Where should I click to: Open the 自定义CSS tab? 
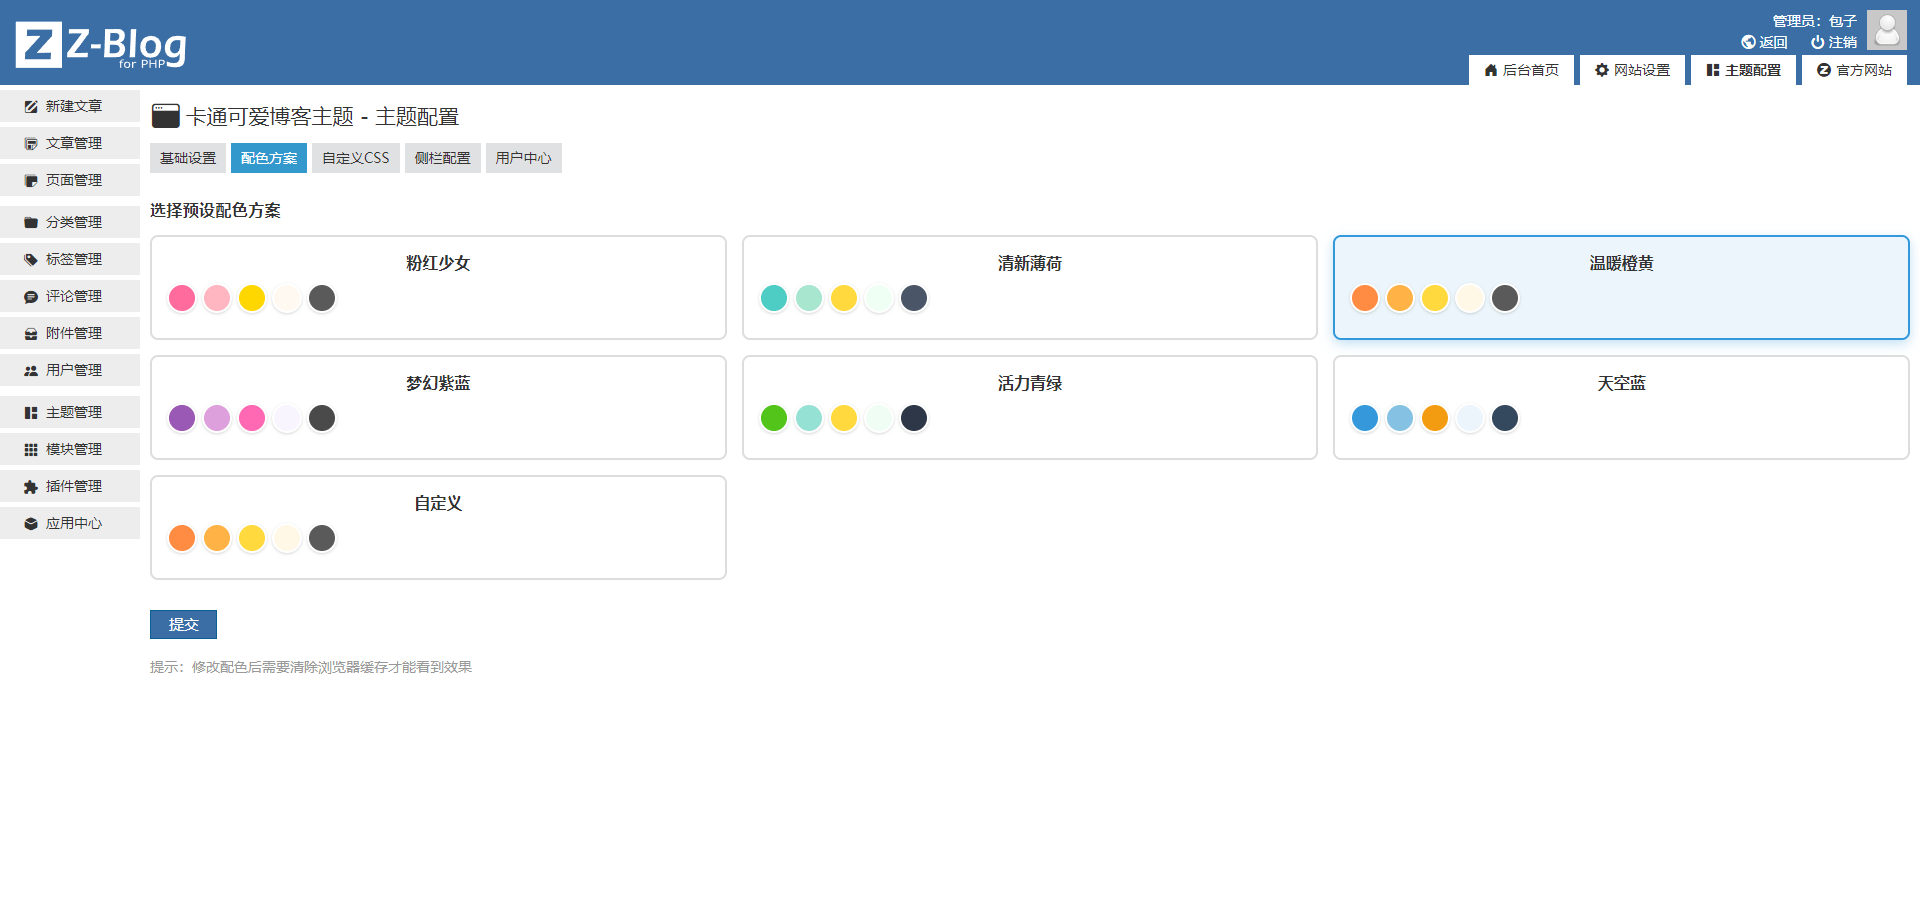[x=355, y=158]
